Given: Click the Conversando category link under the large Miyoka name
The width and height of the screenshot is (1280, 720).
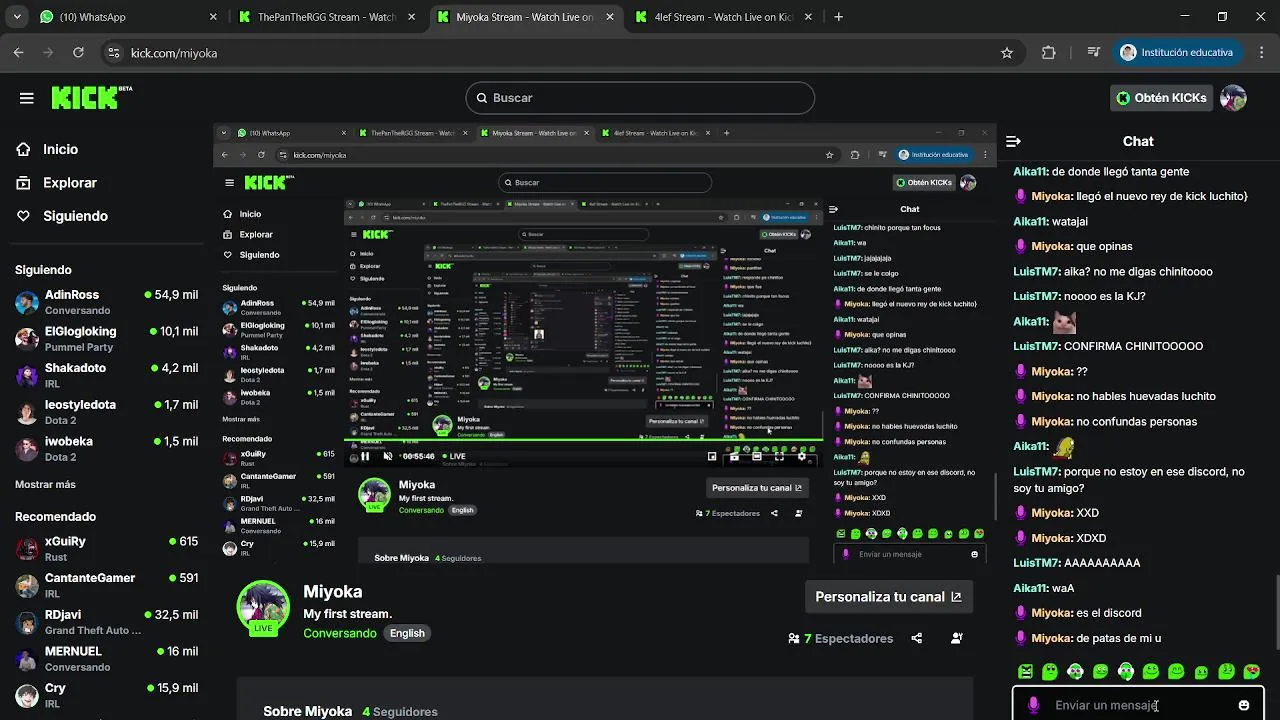Looking at the screenshot, I should tap(340, 633).
